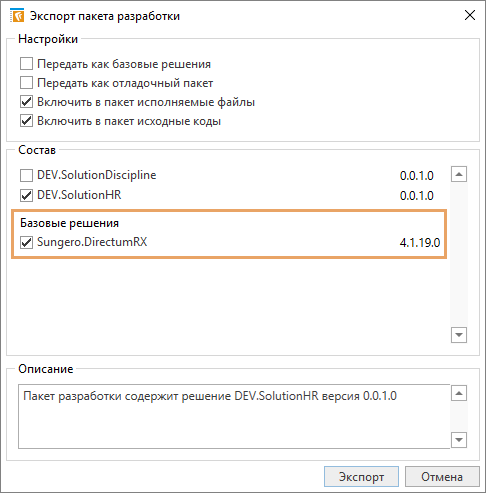Image resolution: width=486 pixels, height=493 pixels.
Task: Enable 'Передать как отладочный пакет' checkbox
Action: click(26, 83)
